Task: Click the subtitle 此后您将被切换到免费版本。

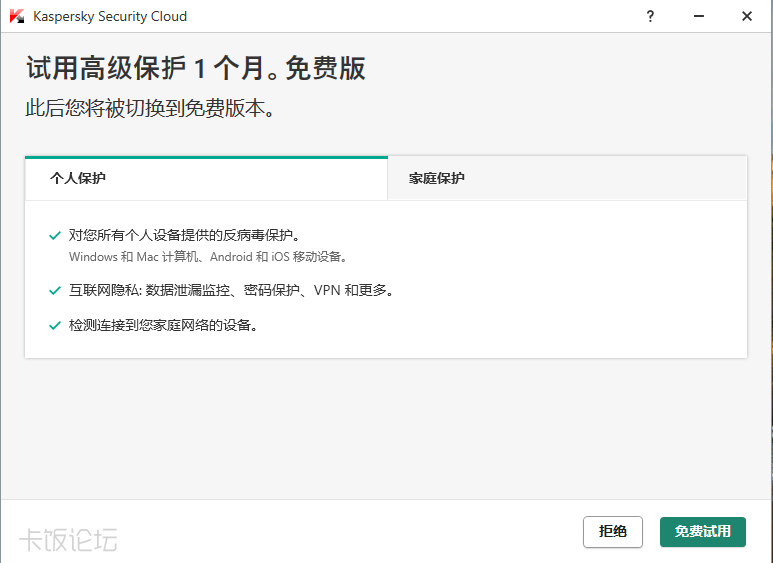Action: point(150,108)
